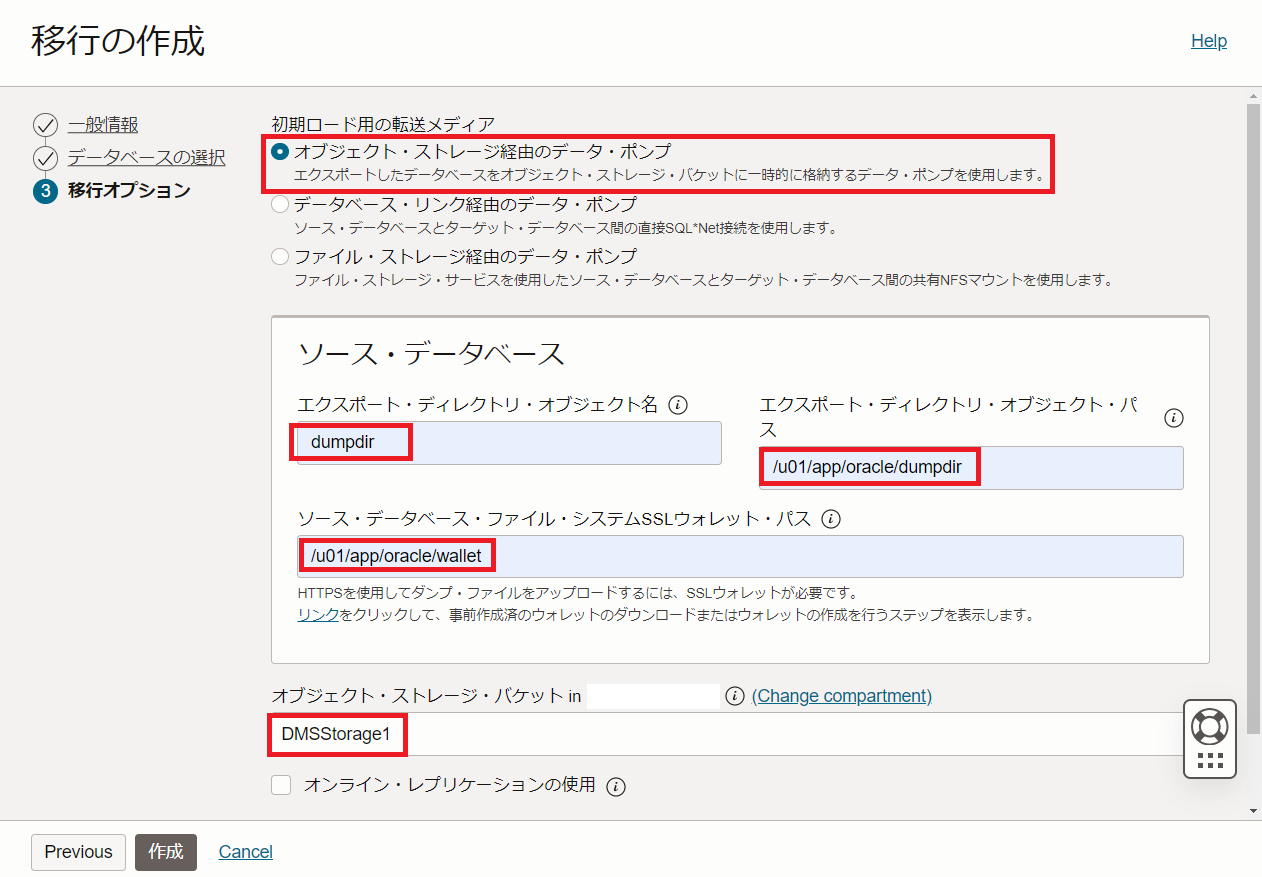Open info icon for オンライン・レプリケーションの使用
The height and width of the screenshot is (877, 1262).
coord(617,786)
